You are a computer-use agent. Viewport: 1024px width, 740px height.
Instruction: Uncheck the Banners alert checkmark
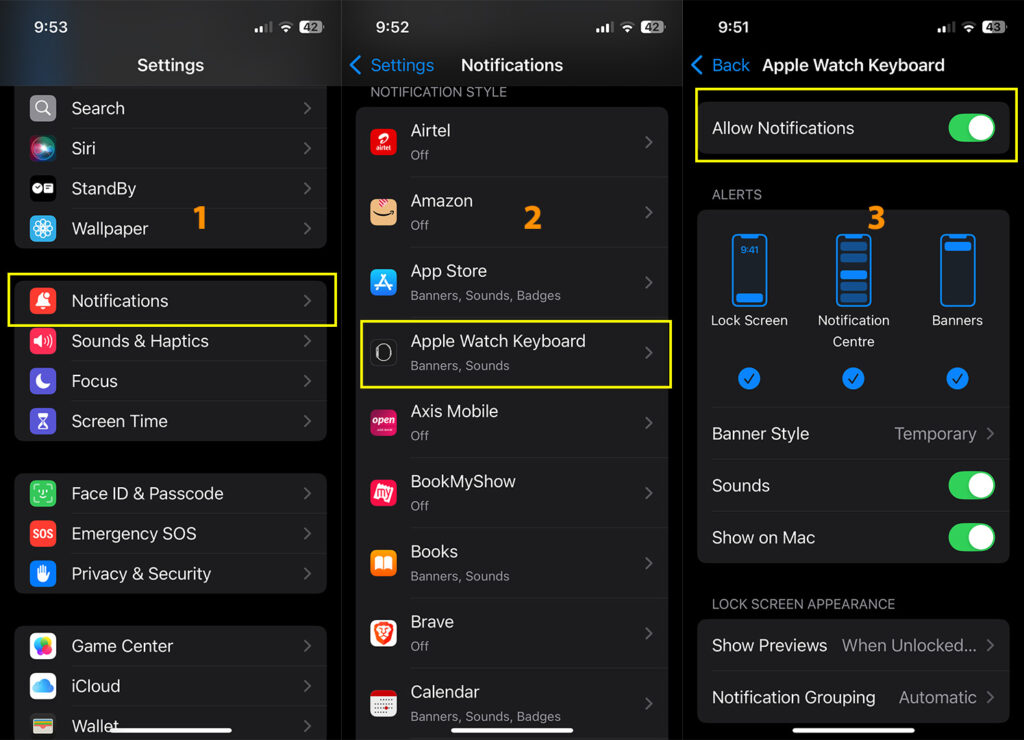pyautogui.click(x=957, y=378)
